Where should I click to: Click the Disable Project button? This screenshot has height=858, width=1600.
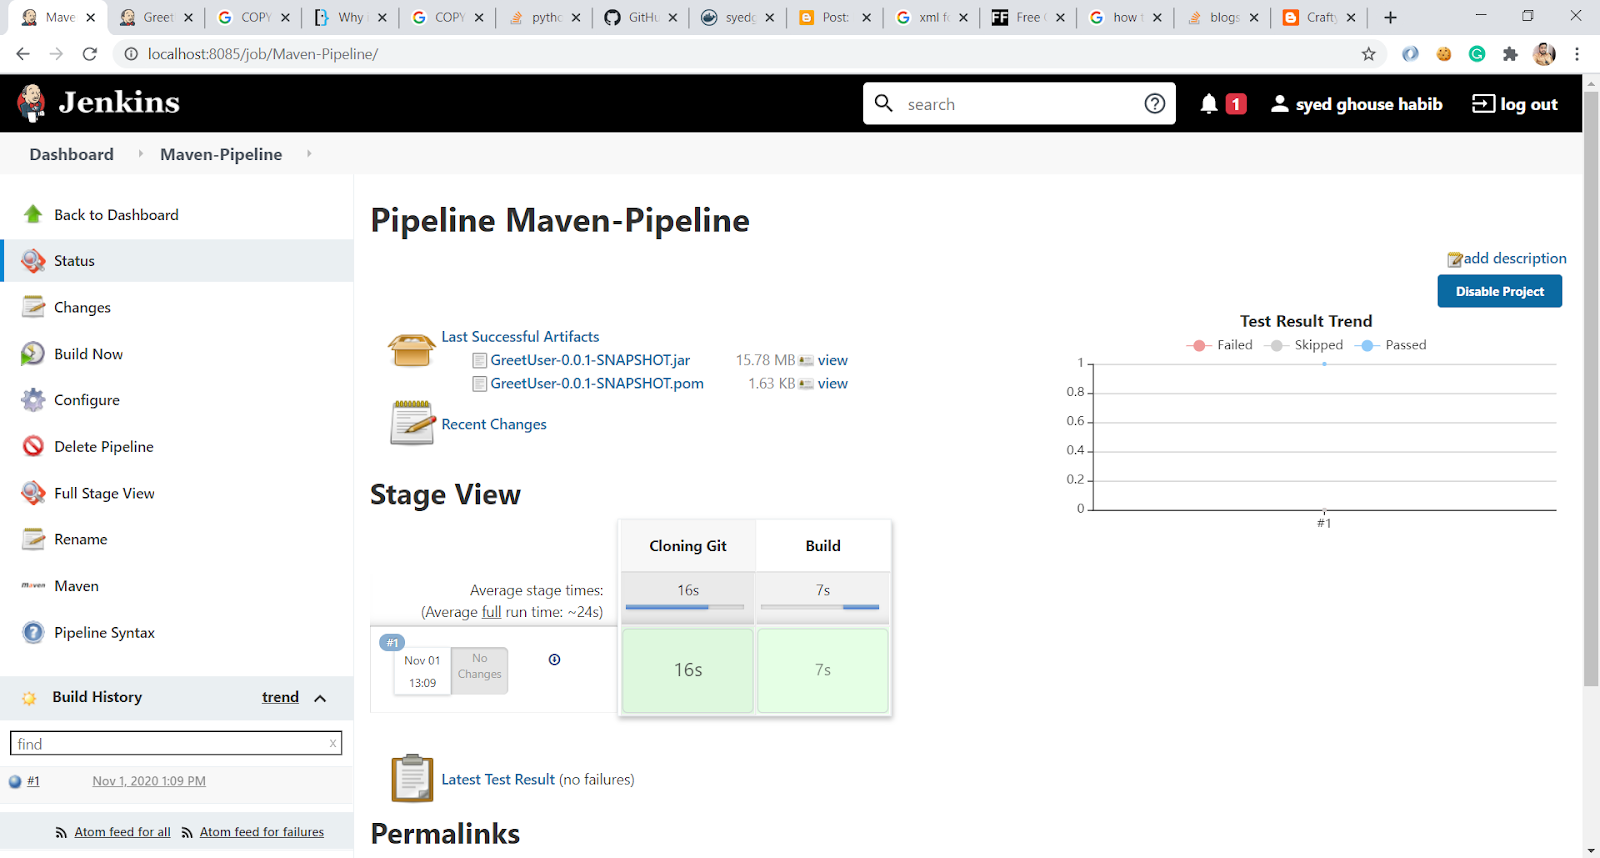click(1499, 291)
